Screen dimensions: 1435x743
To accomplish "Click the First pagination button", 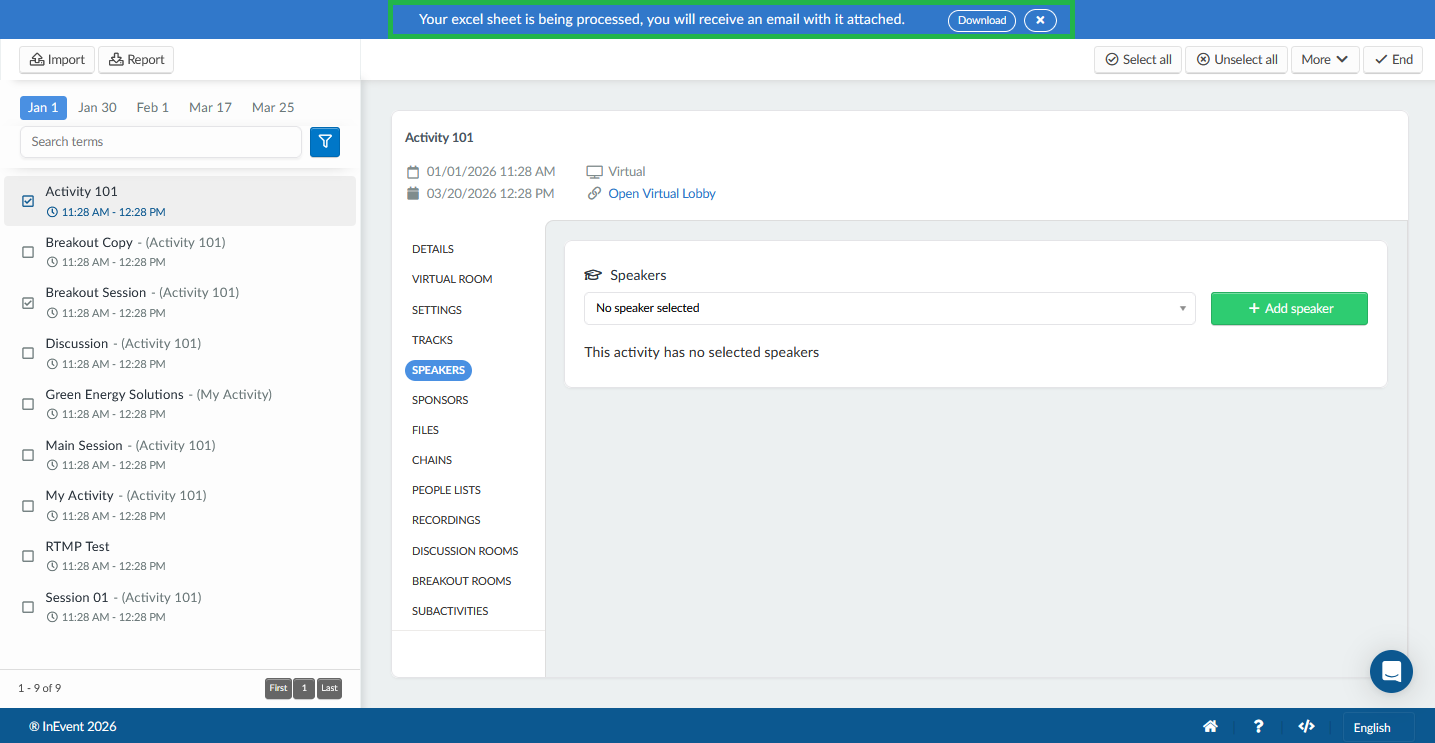I will [x=278, y=688].
